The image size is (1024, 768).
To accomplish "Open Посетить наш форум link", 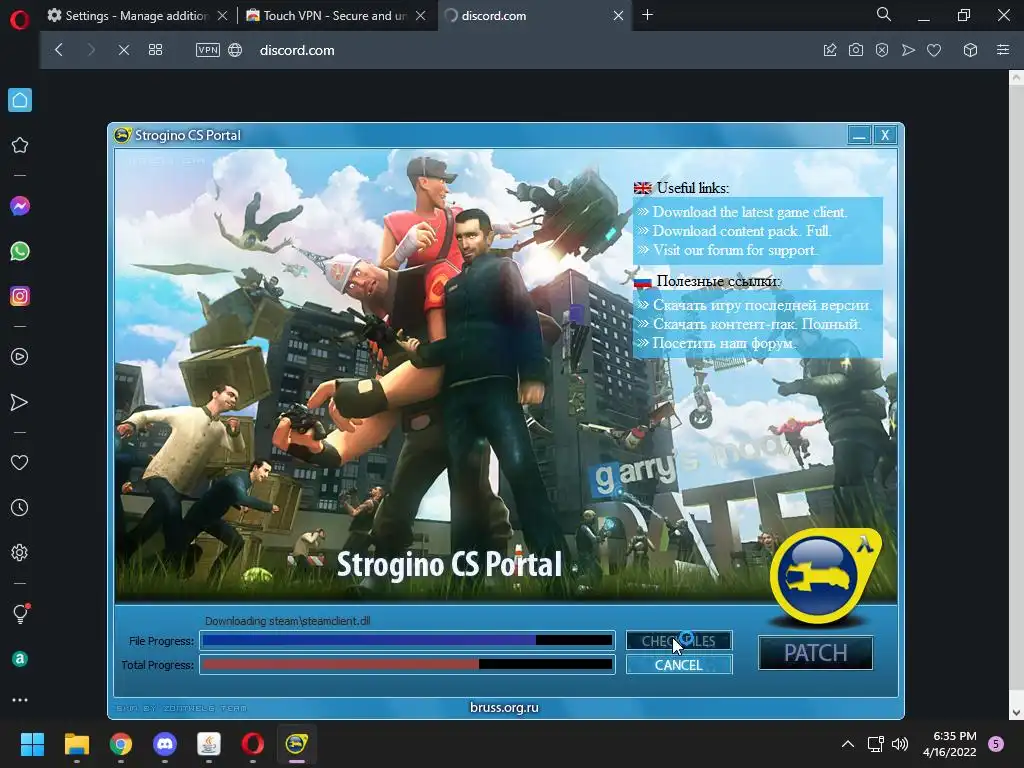I will [x=724, y=343].
